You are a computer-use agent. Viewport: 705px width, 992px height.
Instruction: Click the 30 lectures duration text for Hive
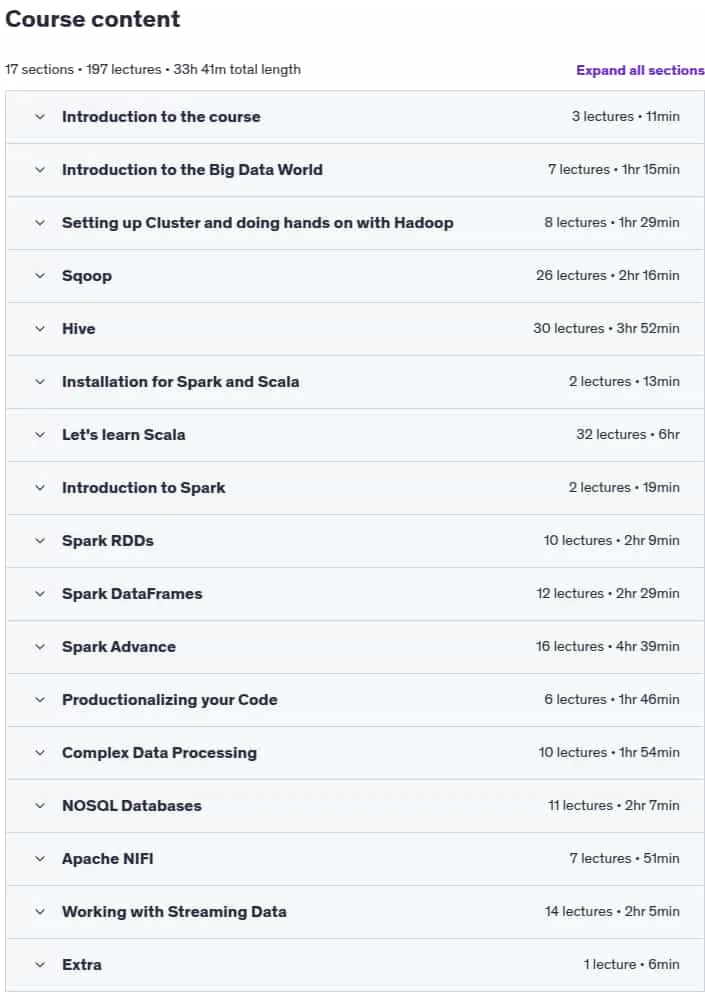tap(606, 328)
